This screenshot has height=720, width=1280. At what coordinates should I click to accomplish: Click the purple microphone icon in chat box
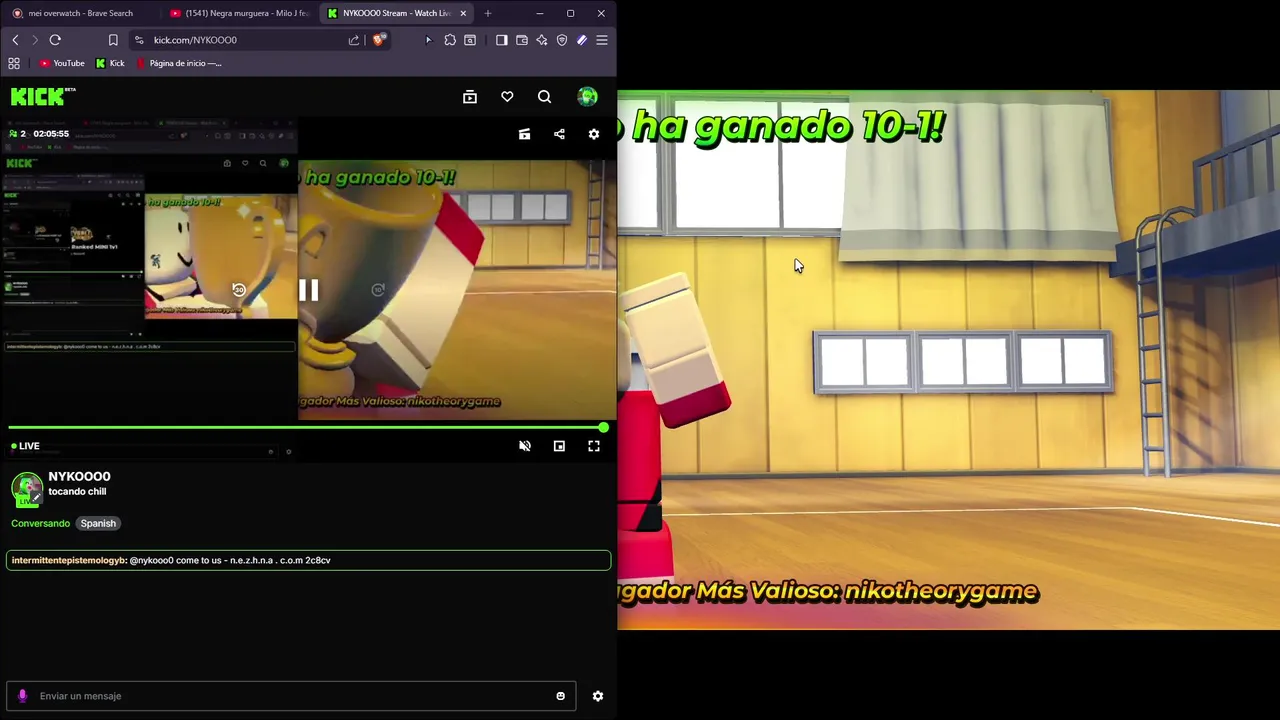[22, 696]
